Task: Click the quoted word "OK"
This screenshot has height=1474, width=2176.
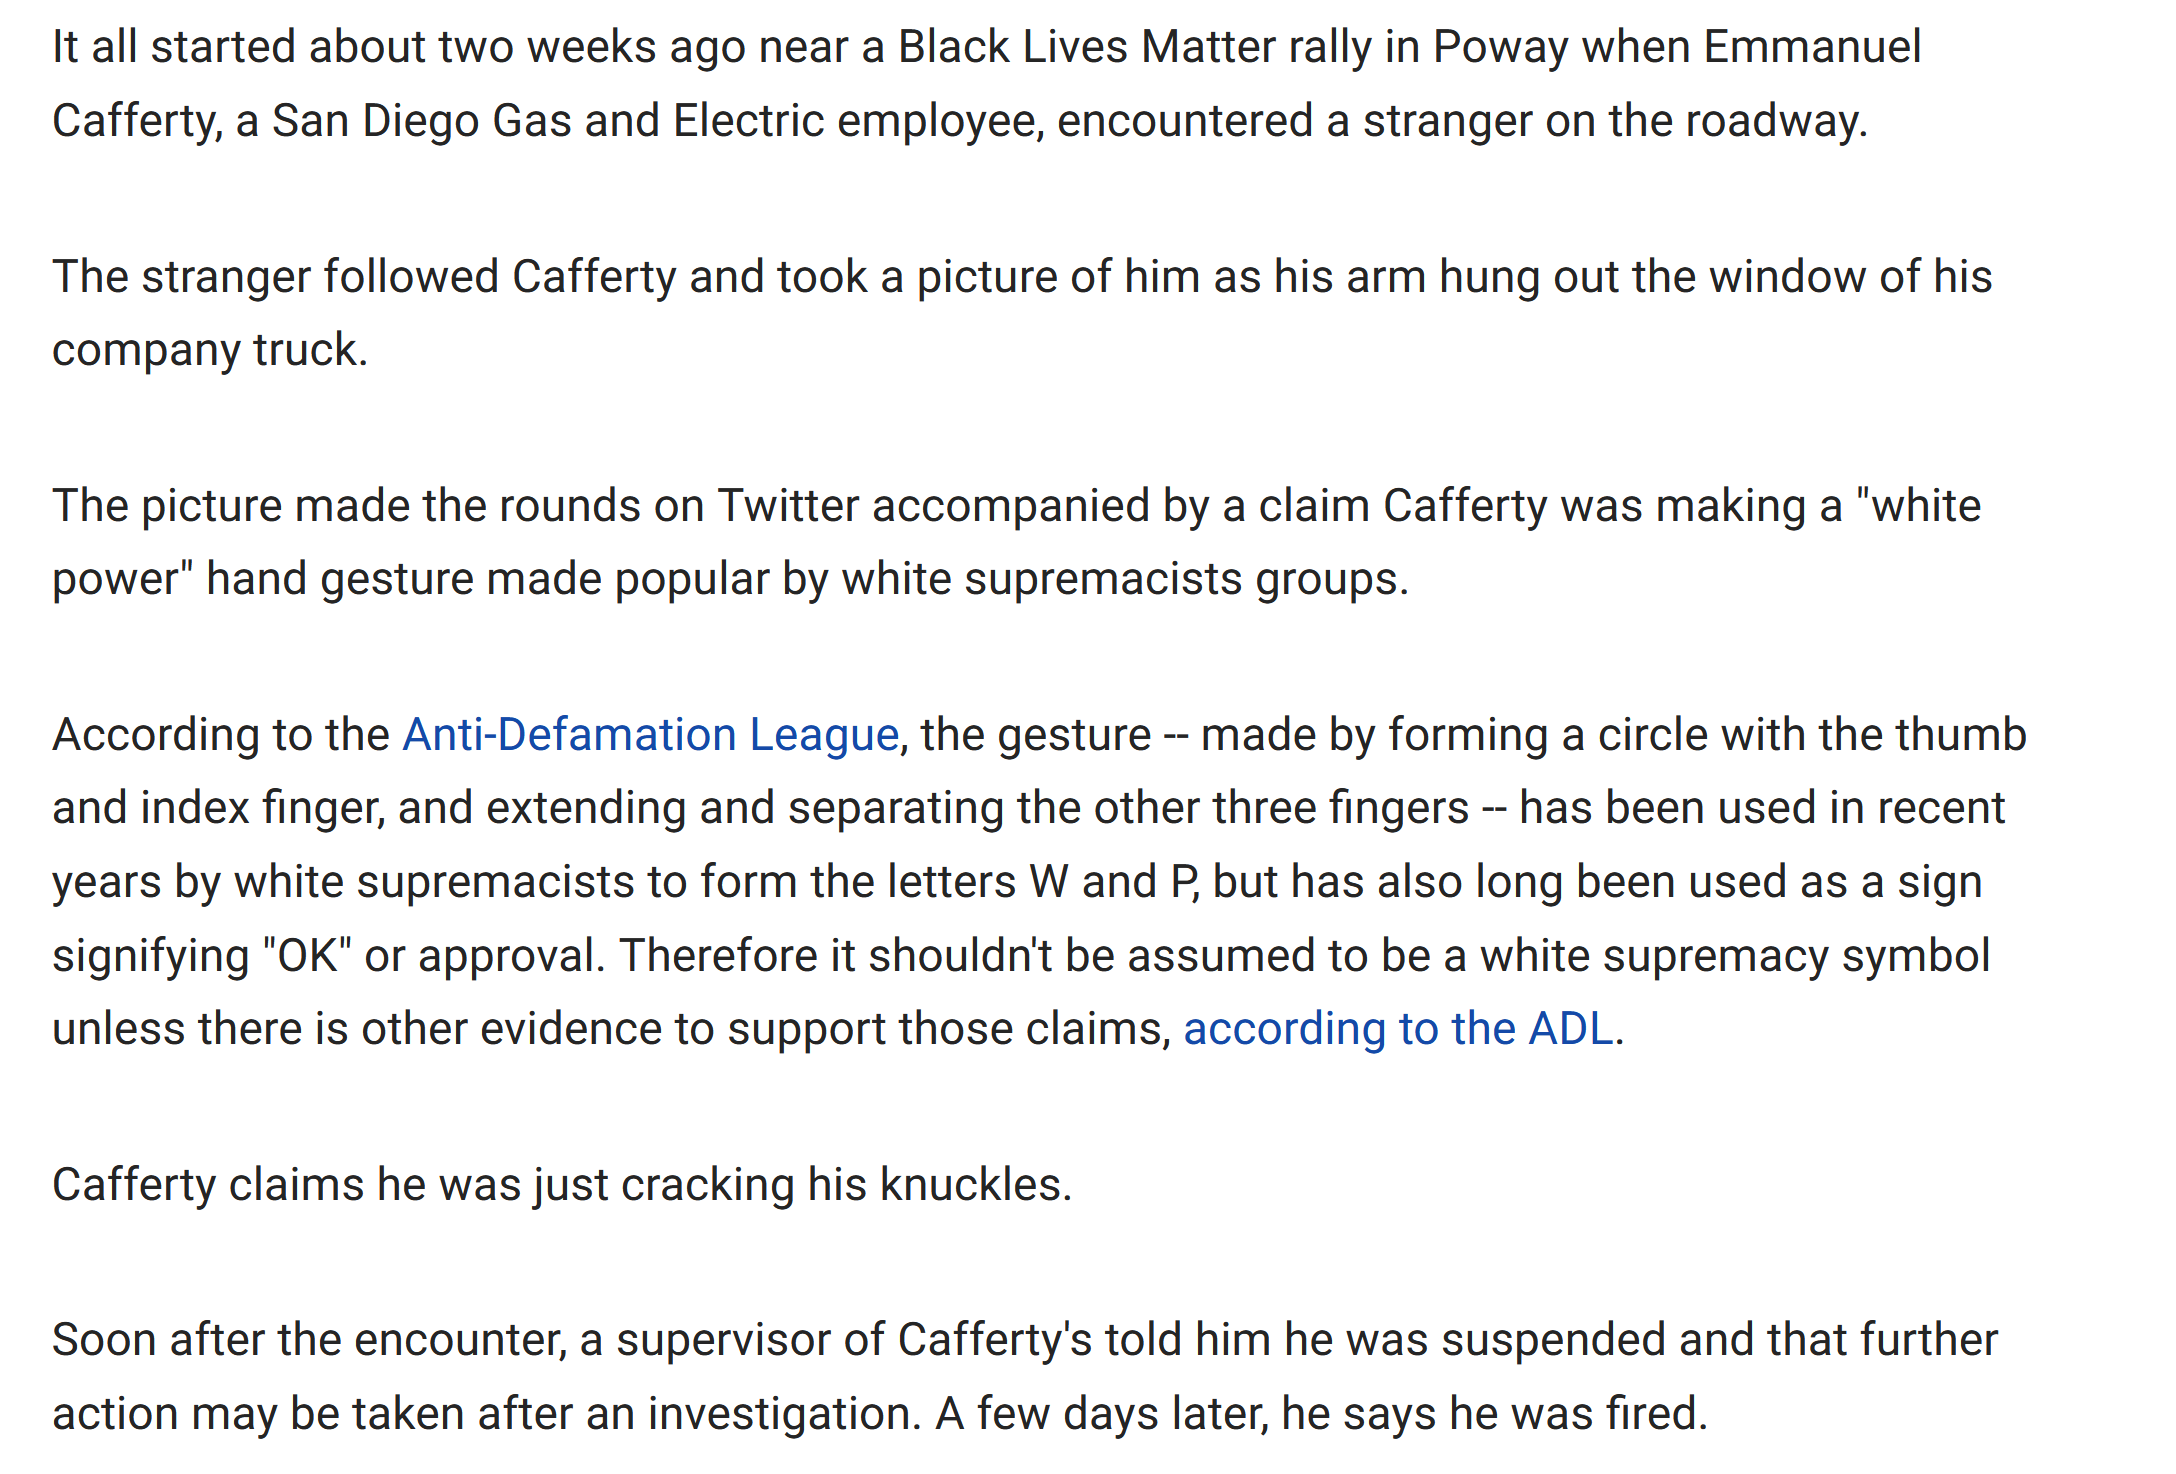Action: [x=307, y=956]
